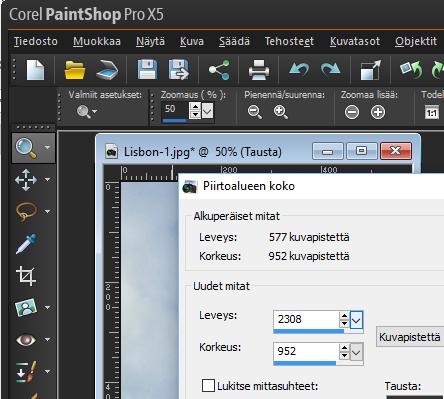
Task: Click the Share icon in the toolbar
Action: [219, 70]
